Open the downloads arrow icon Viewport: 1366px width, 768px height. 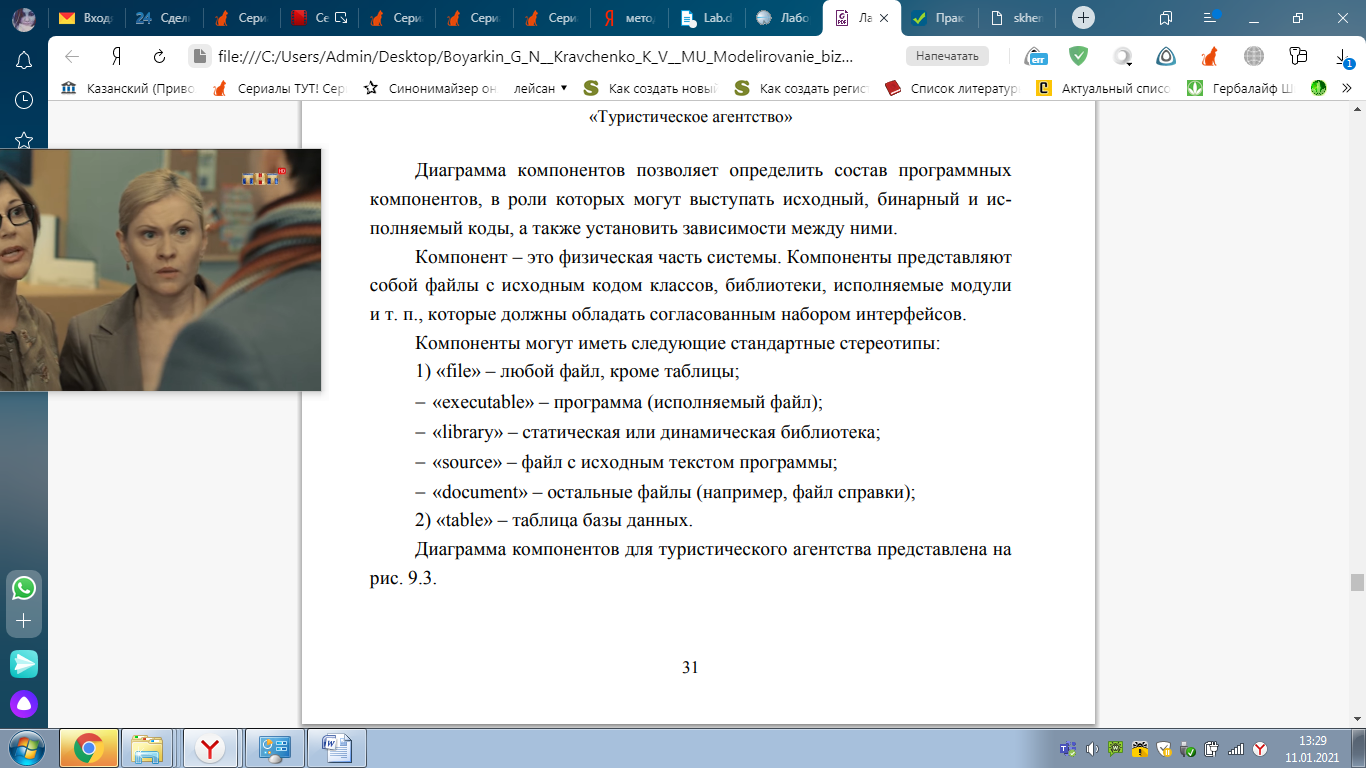pos(1341,57)
